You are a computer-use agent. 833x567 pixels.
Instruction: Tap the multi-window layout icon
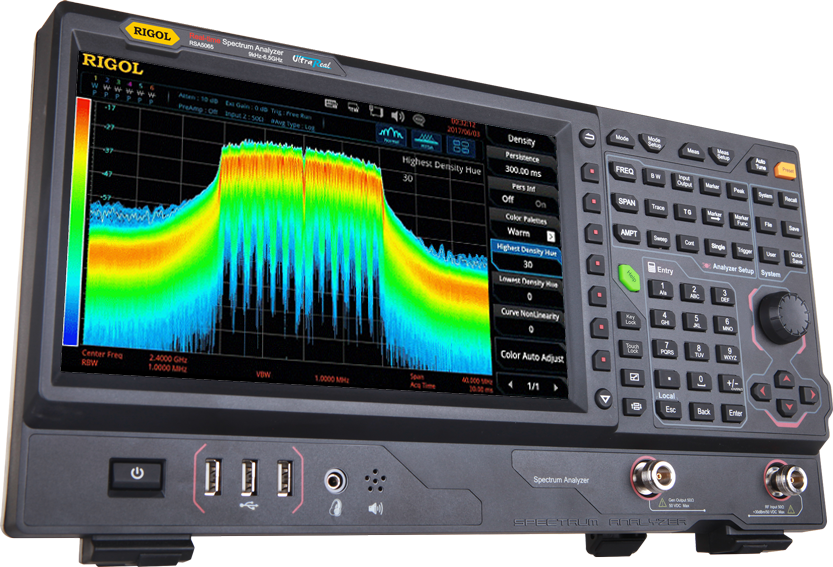point(461,146)
